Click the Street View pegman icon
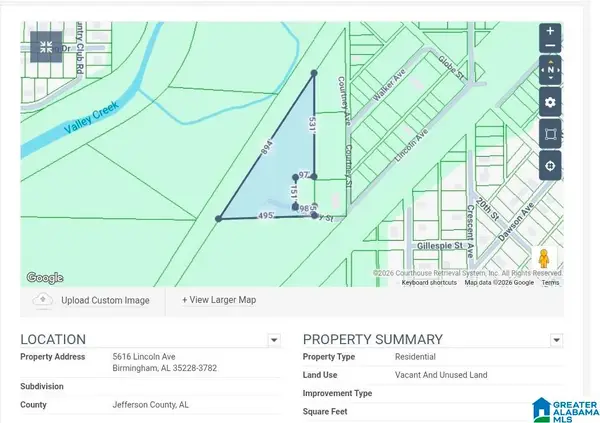This screenshot has width=600, height=423. point(544,260)
